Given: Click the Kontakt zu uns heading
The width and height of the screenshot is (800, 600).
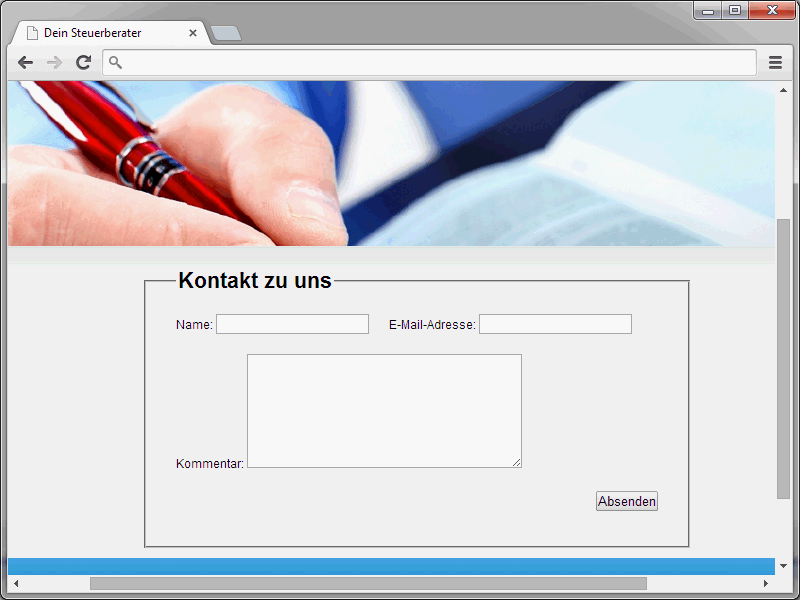Looking at the screenshot, I should [x=255, y=281].
